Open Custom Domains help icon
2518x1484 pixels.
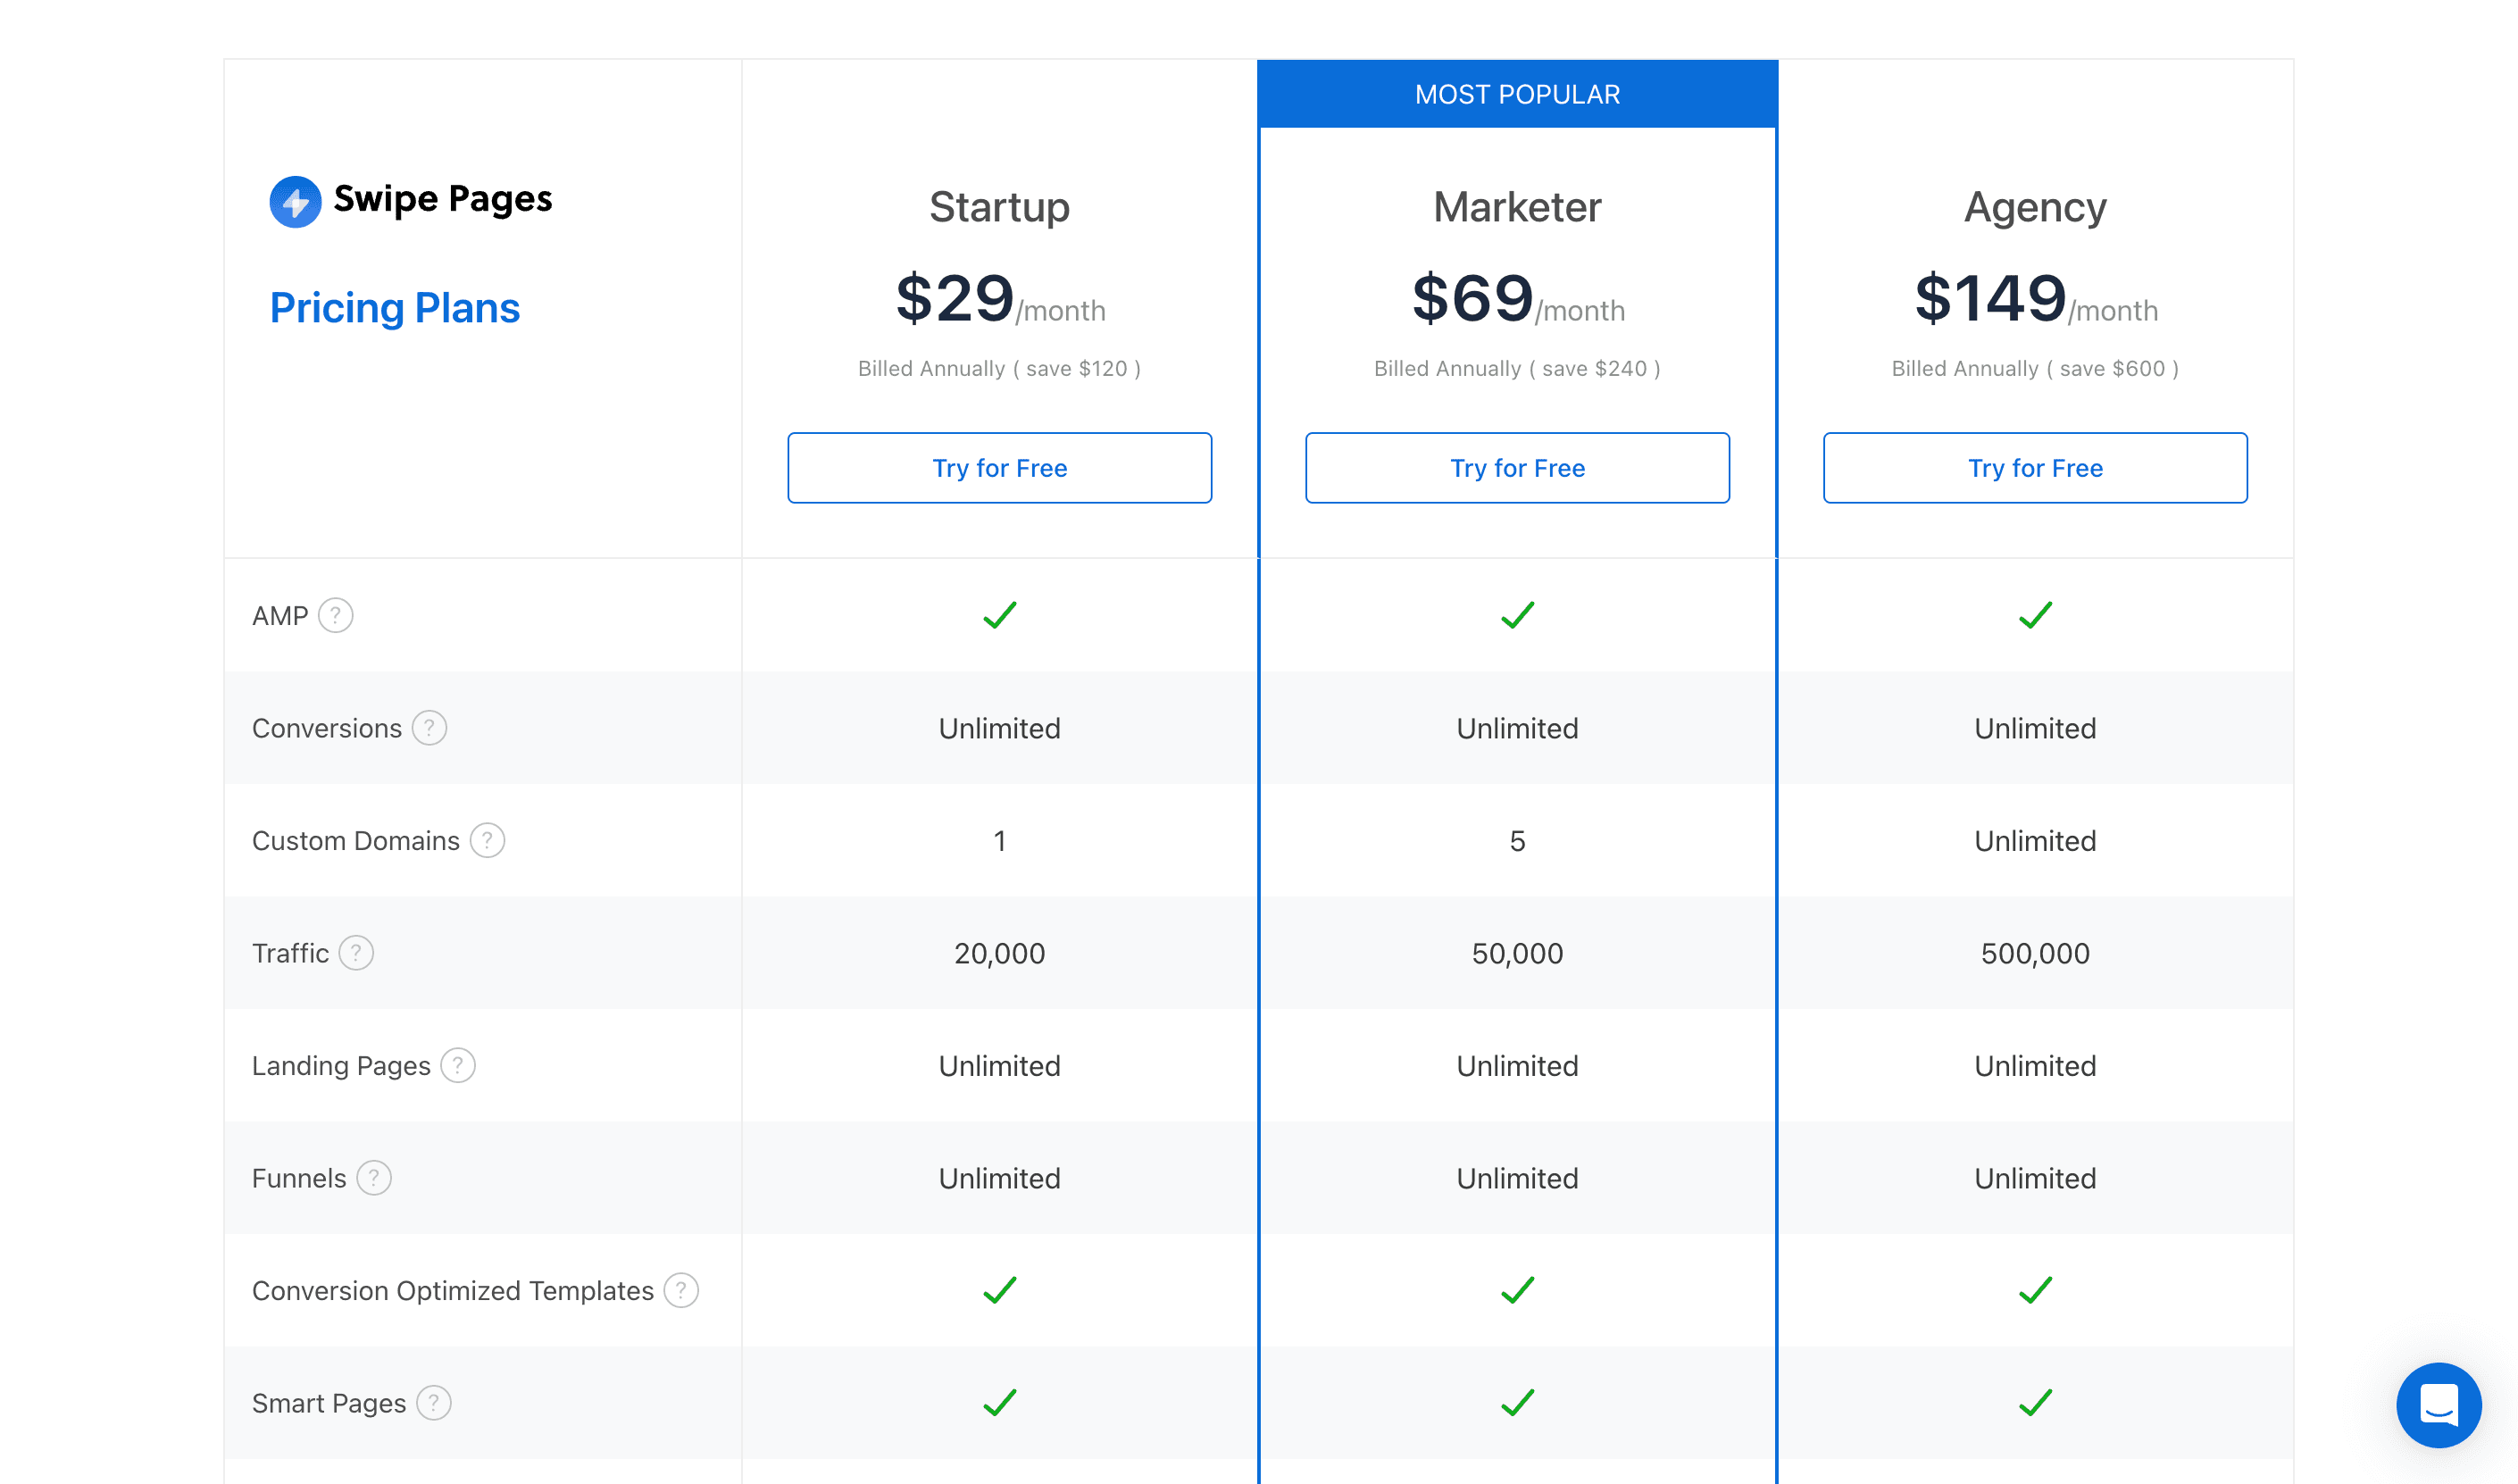point(488,841)
